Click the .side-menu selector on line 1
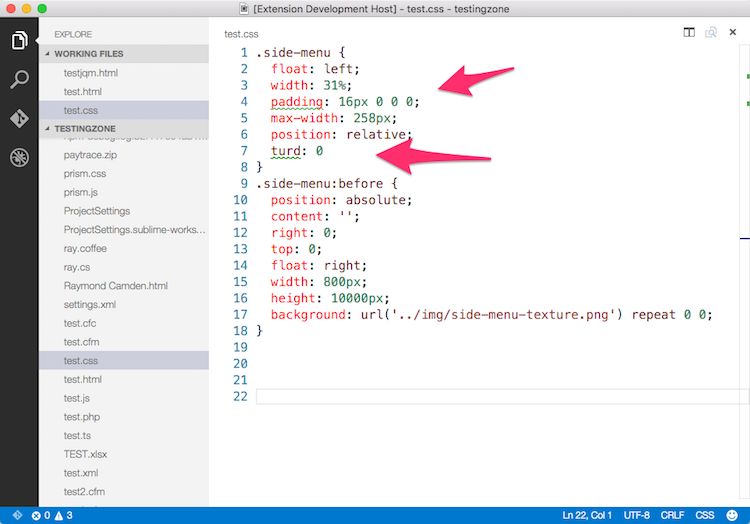Image resolution: width=750 pixels, height=524 pixels. (293, 53)
